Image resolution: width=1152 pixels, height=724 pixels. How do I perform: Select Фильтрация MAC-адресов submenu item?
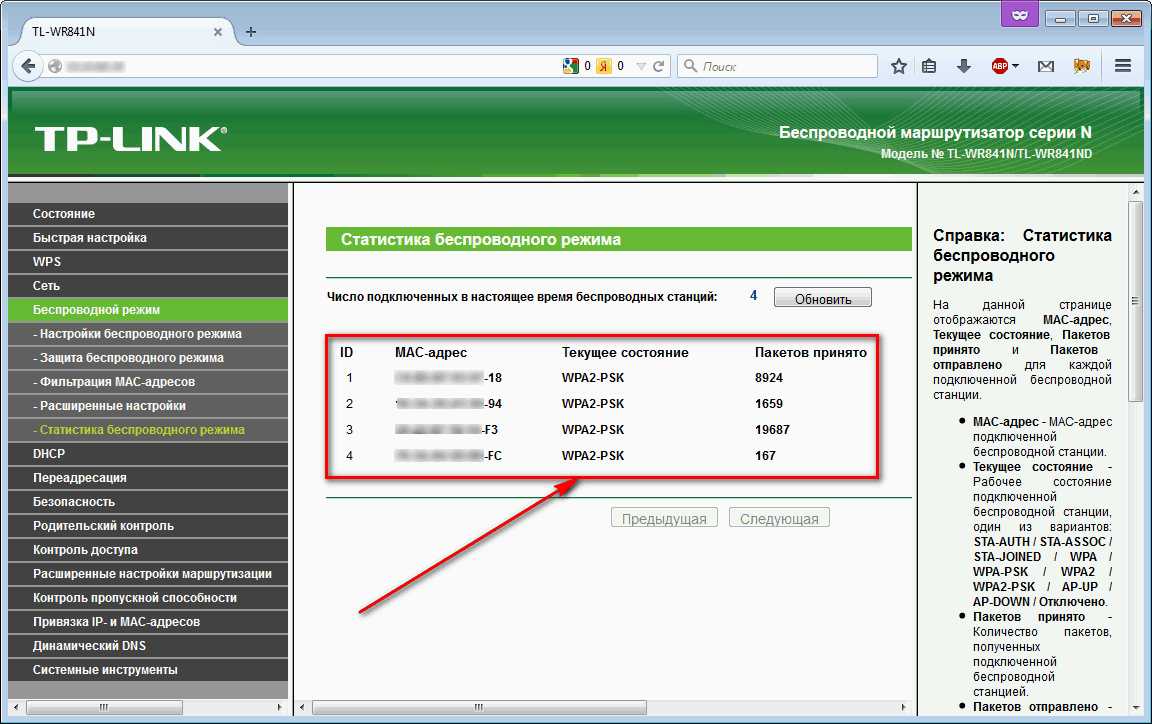point(114,382)
